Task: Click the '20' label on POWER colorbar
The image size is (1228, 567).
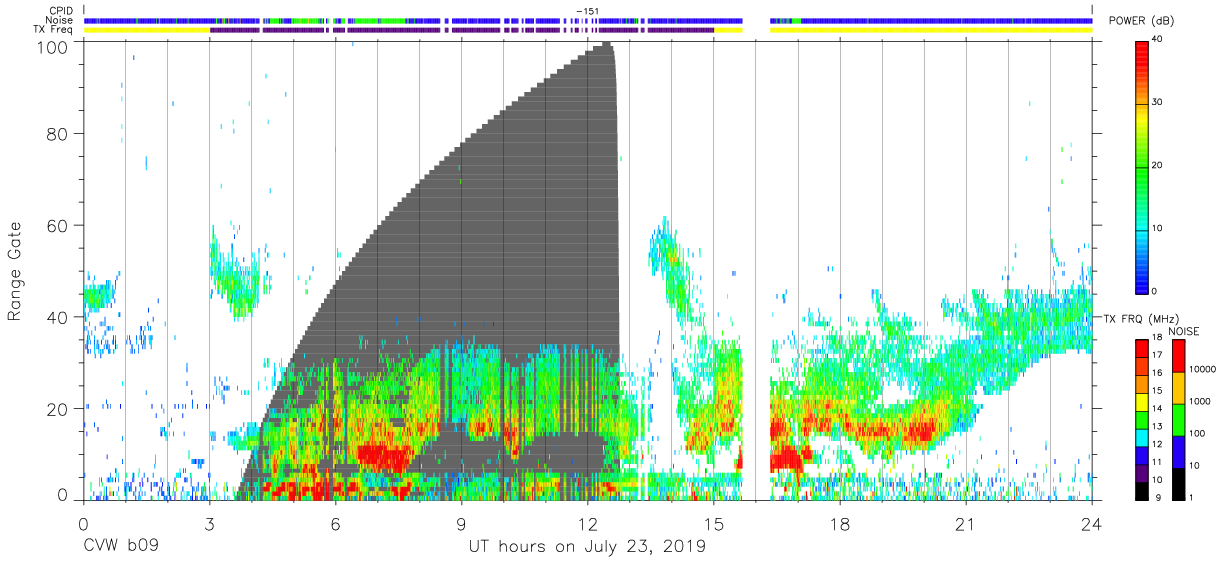Action: click(1159, 166)
